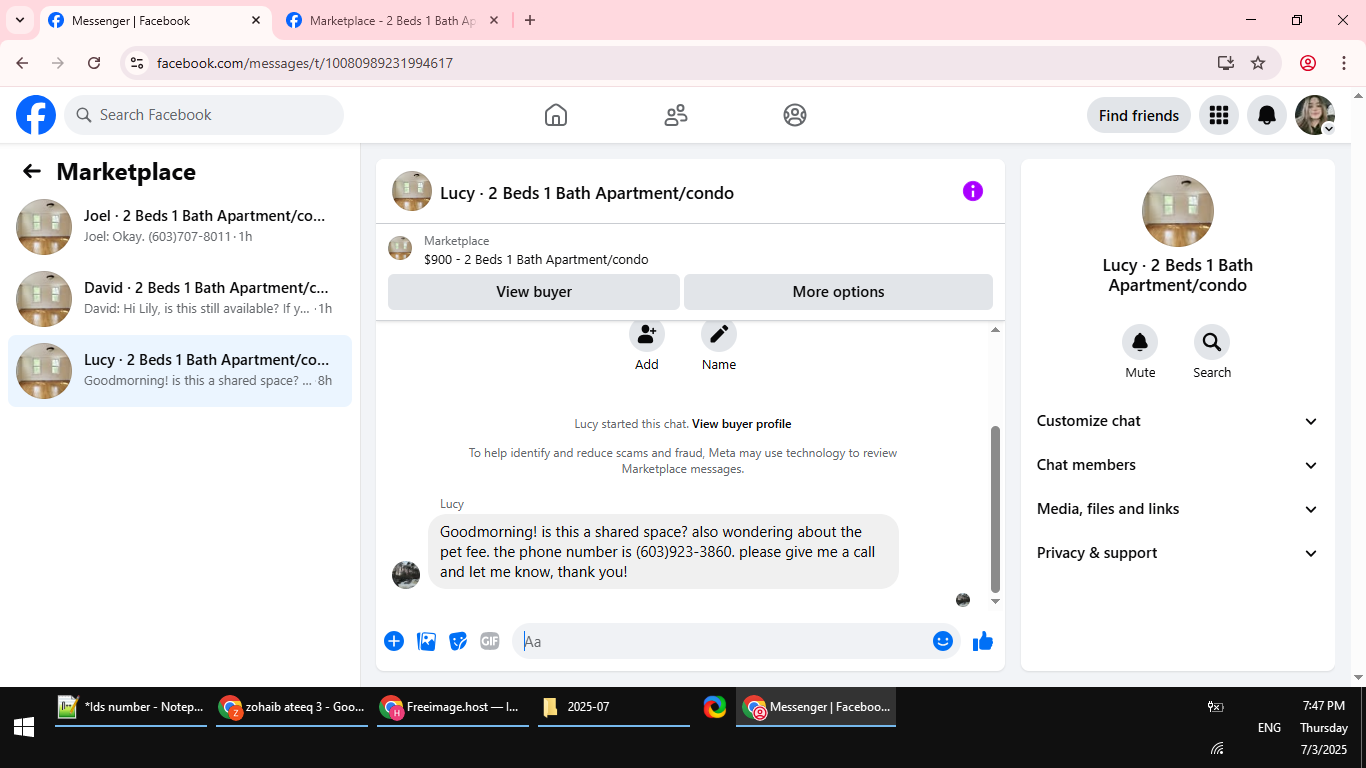Screen dimensions: 1366x768
Task: Open Windows Start menu
Action: coord(24,728)
